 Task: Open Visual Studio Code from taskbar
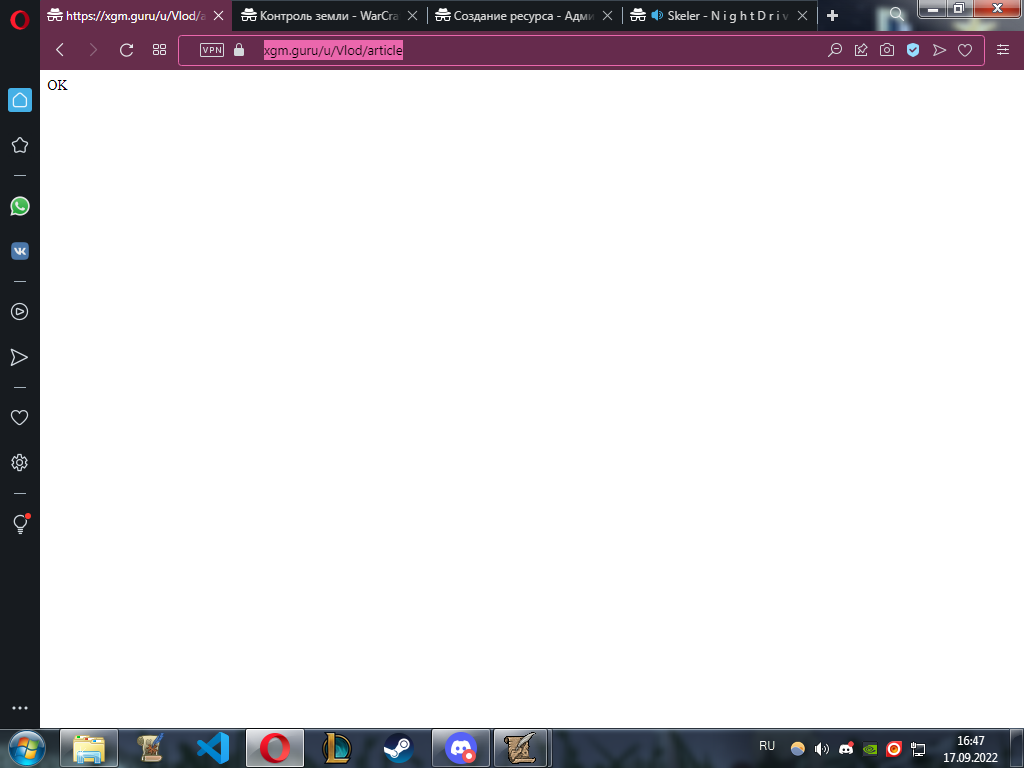point(213,748)
